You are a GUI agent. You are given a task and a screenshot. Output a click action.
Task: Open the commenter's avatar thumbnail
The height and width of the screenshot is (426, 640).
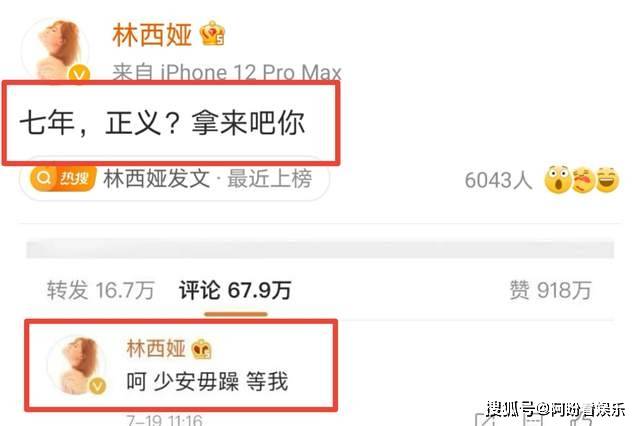click(77, 365)
